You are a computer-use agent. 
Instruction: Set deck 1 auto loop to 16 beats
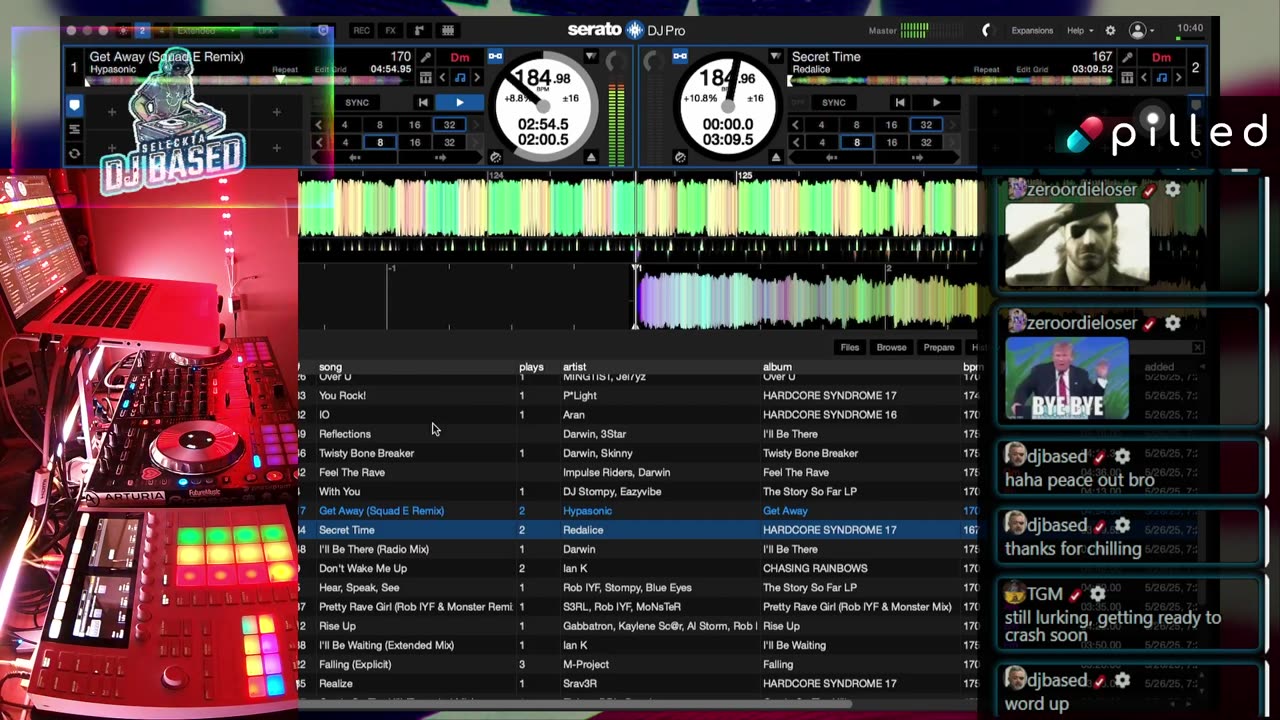tap(414, 125)
